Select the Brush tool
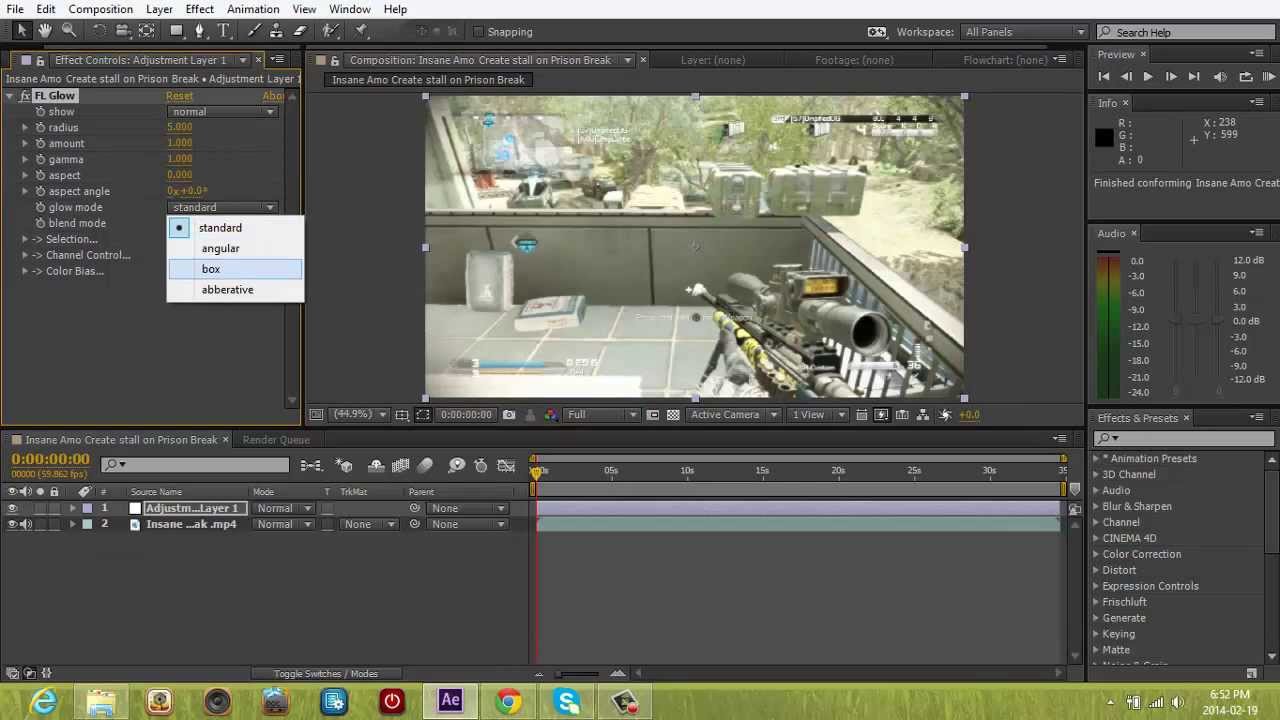1280x720 pixels. pyautogui.click(x=254, y=32)
